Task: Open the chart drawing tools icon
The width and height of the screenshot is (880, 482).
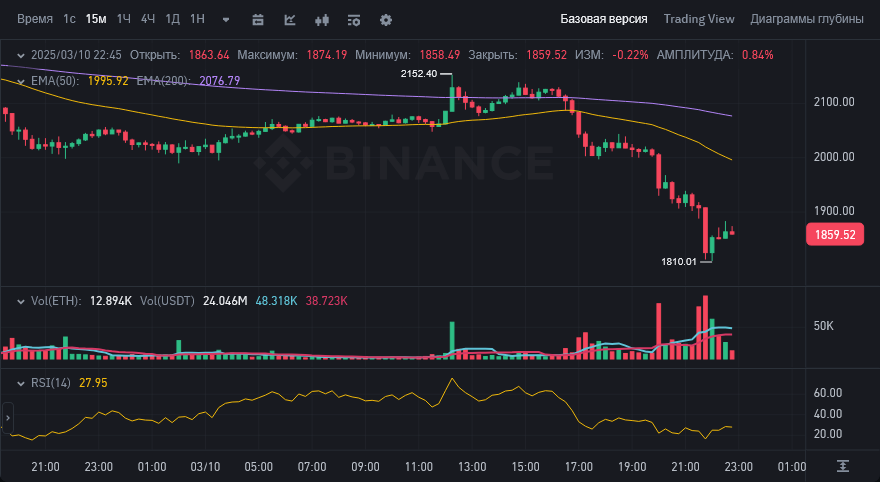Action: click(x=290, y=20)
